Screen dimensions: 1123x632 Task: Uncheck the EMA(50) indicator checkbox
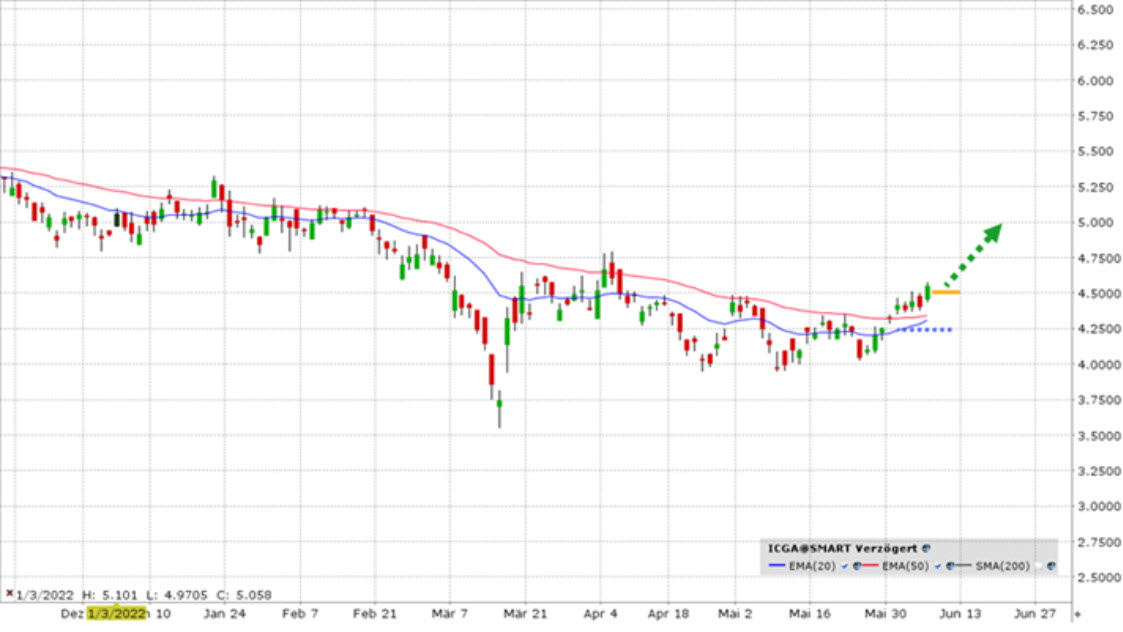(x=938, y=566)
